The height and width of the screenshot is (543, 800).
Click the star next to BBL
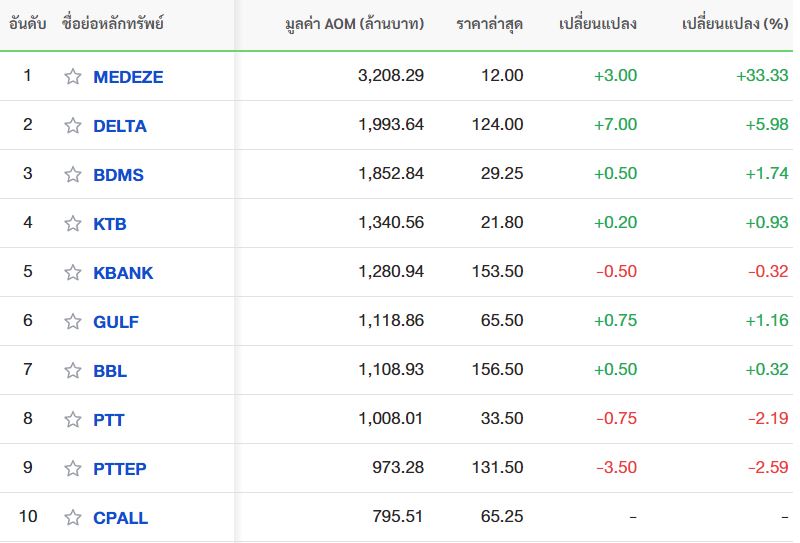coord(73,371)
